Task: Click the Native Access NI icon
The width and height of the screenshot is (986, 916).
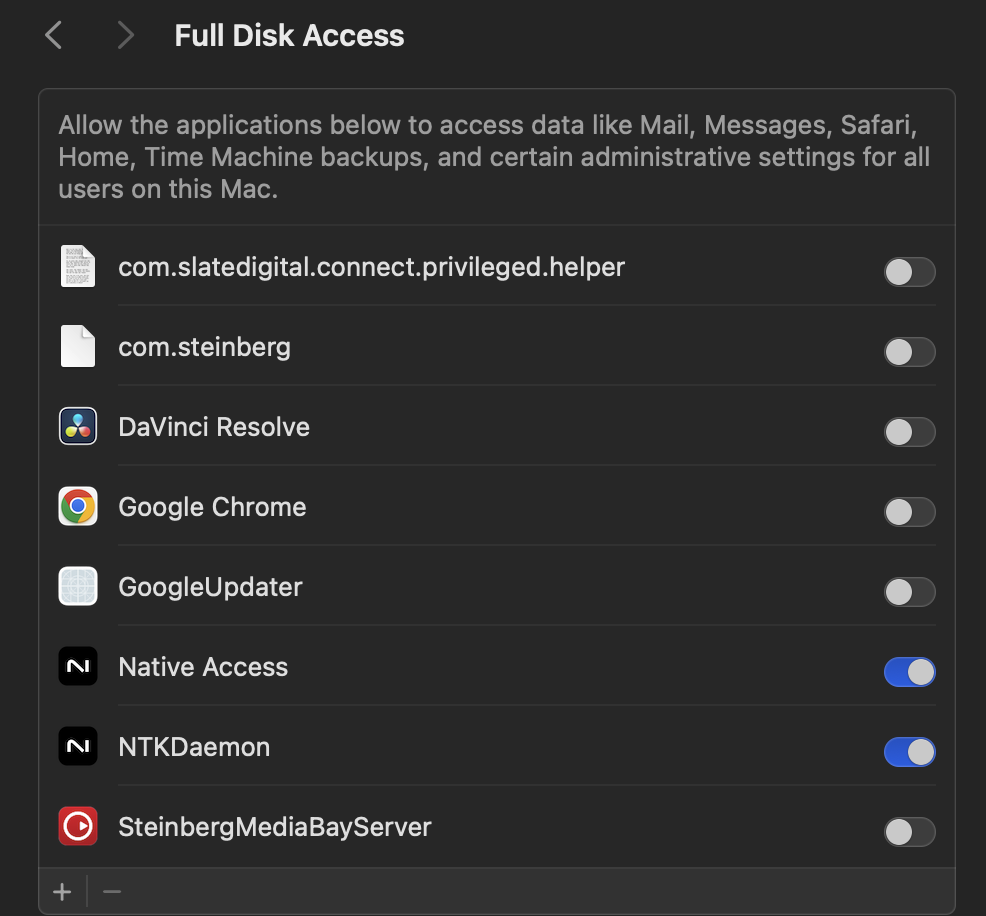Action: click(x=78, y=666)
